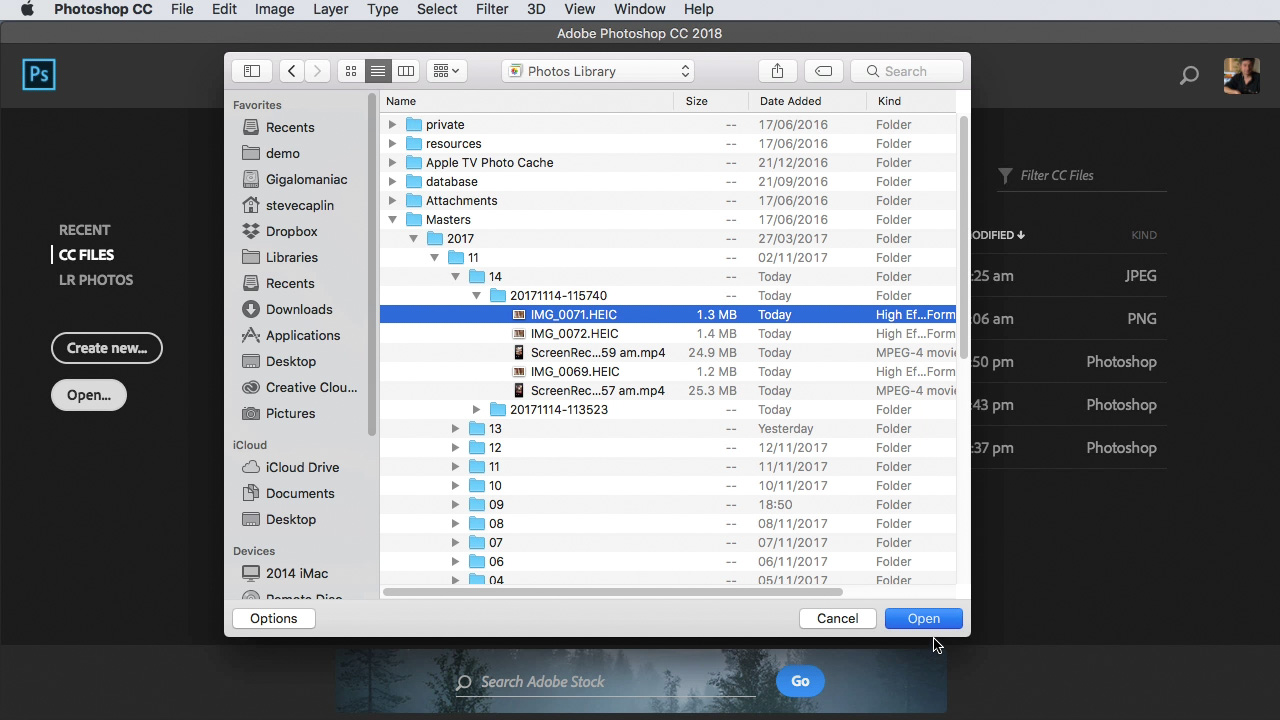This screenshot has width=1280, height=720.
Task: Expand the resources folder
Action: [392, 143]
